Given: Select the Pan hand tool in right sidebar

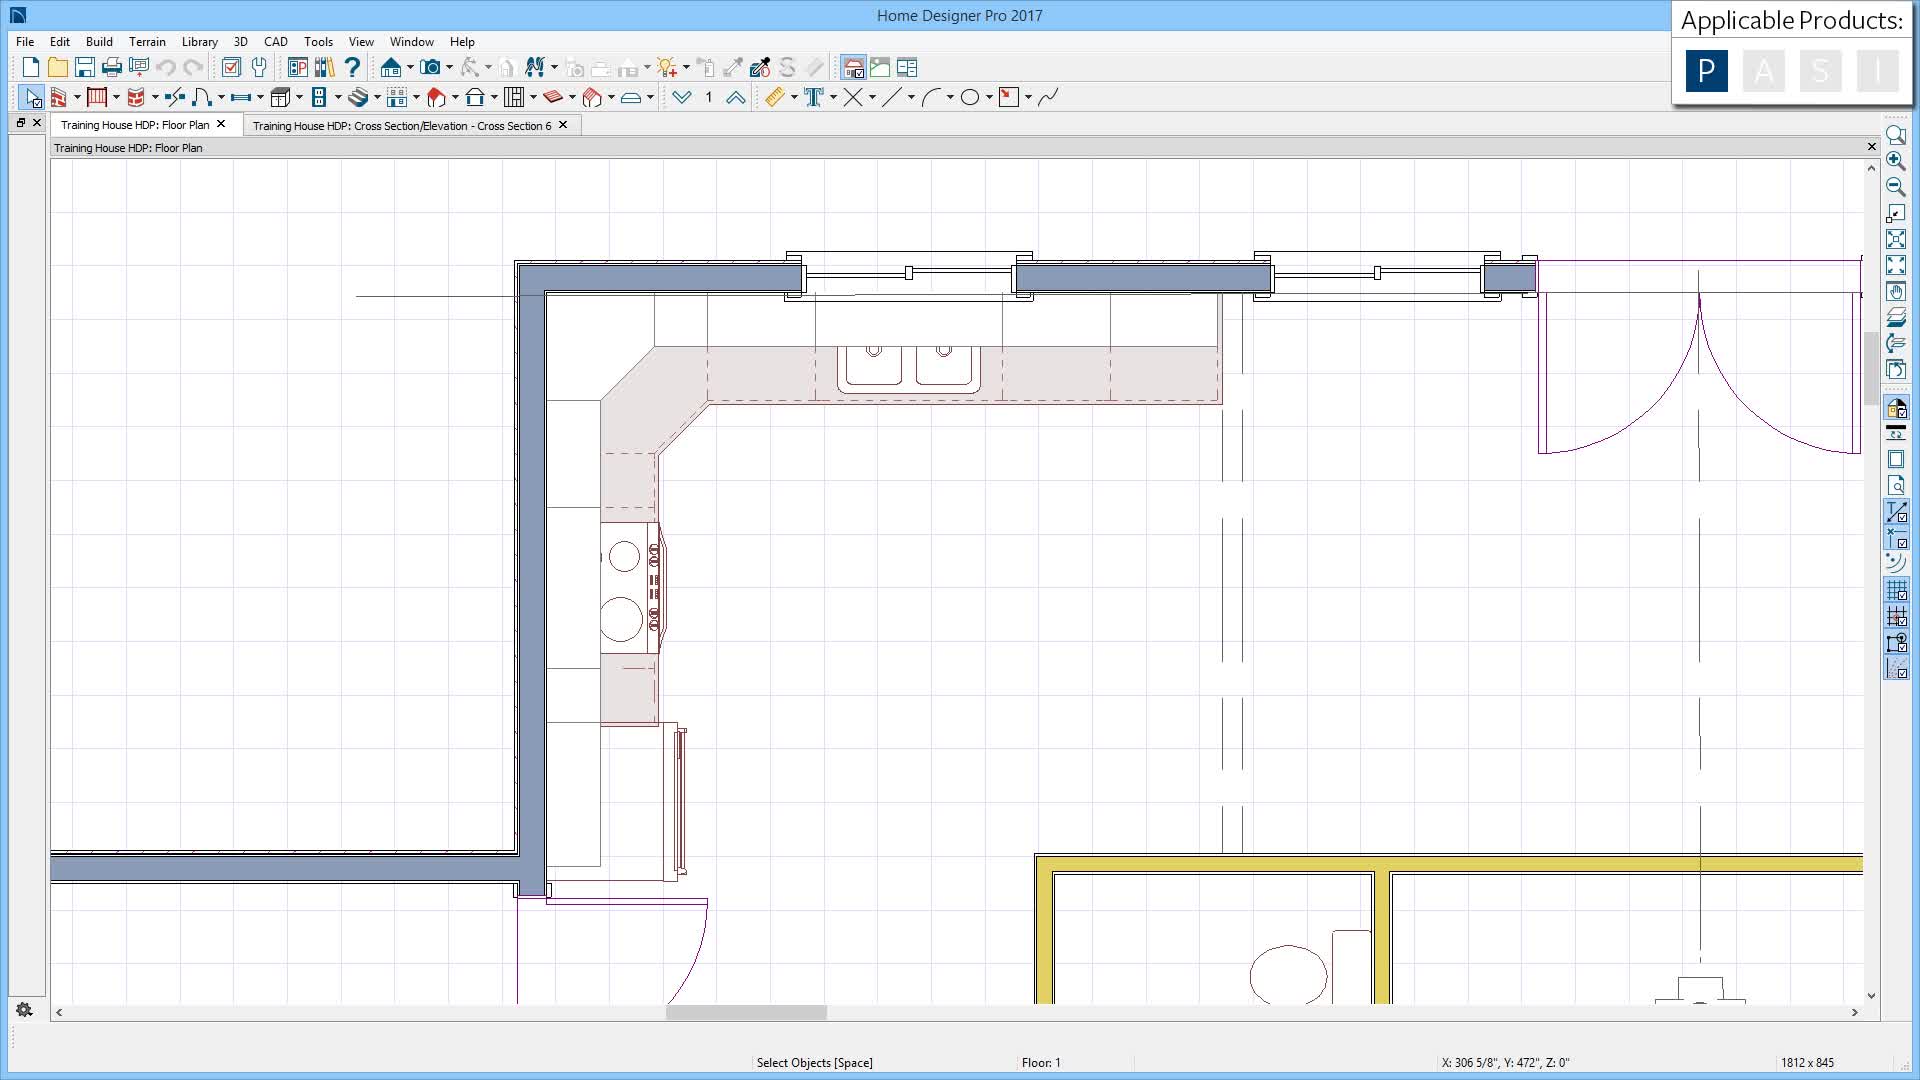Looking at the screenshot, I should coord(1896,292).
